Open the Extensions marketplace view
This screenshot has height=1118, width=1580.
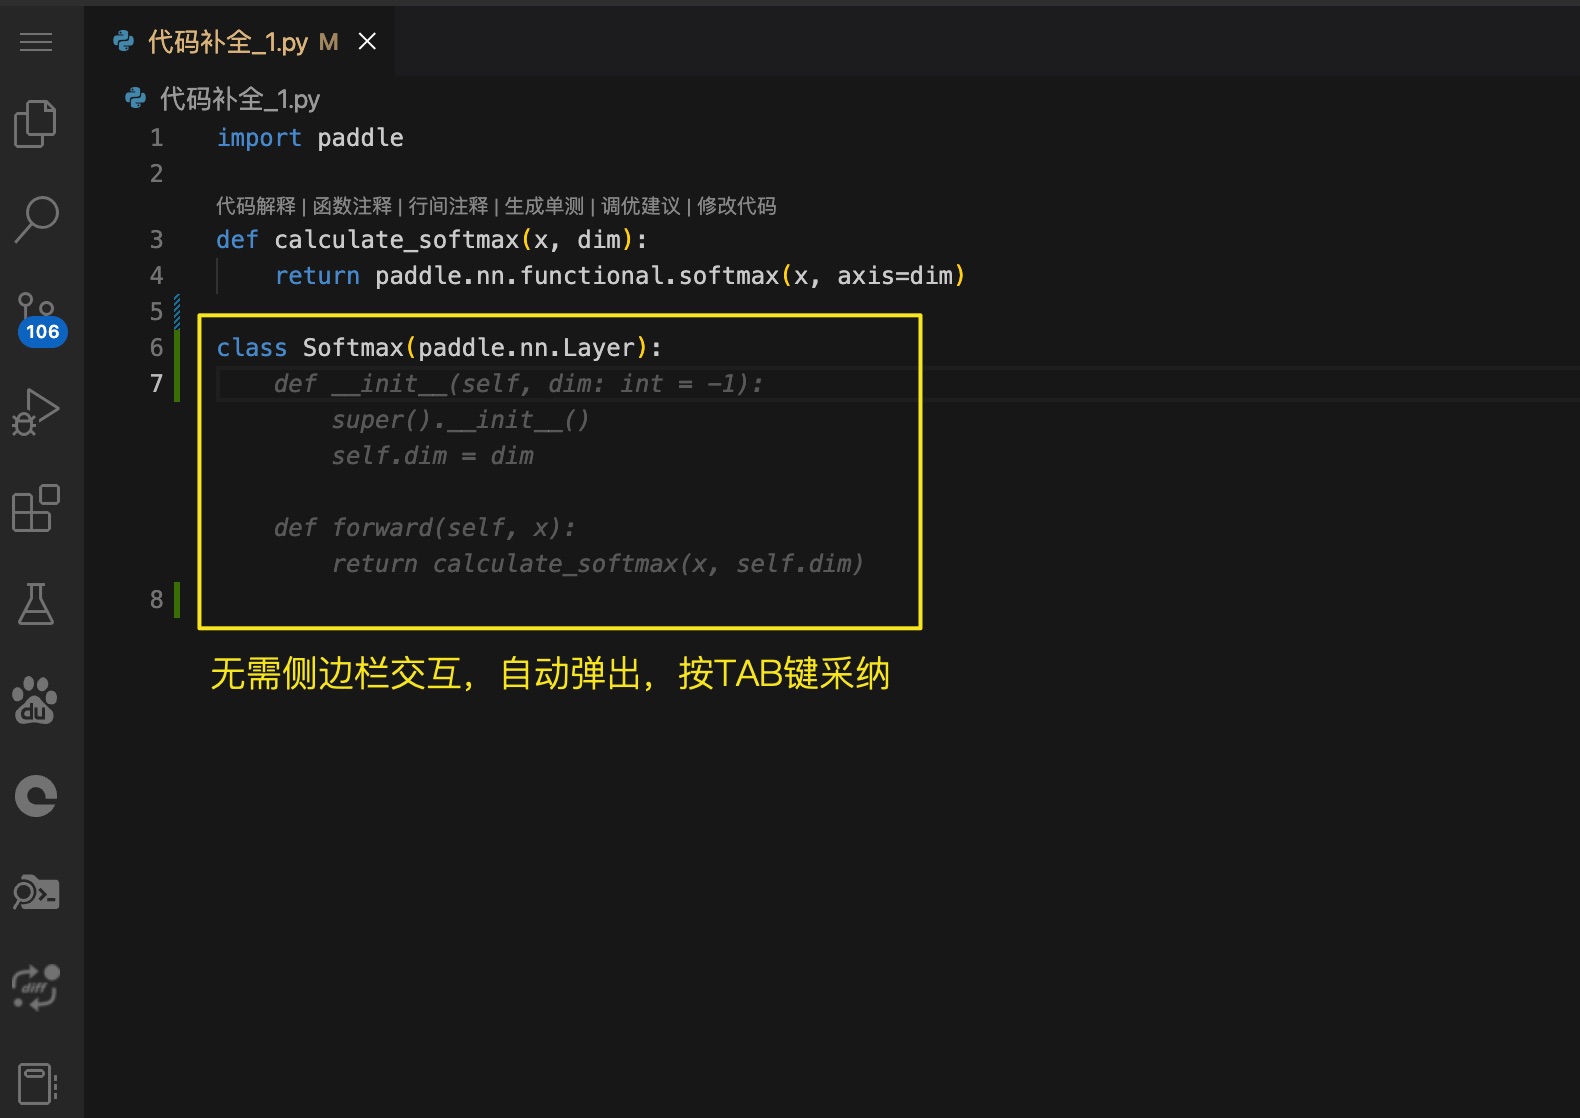pos(36,508)
